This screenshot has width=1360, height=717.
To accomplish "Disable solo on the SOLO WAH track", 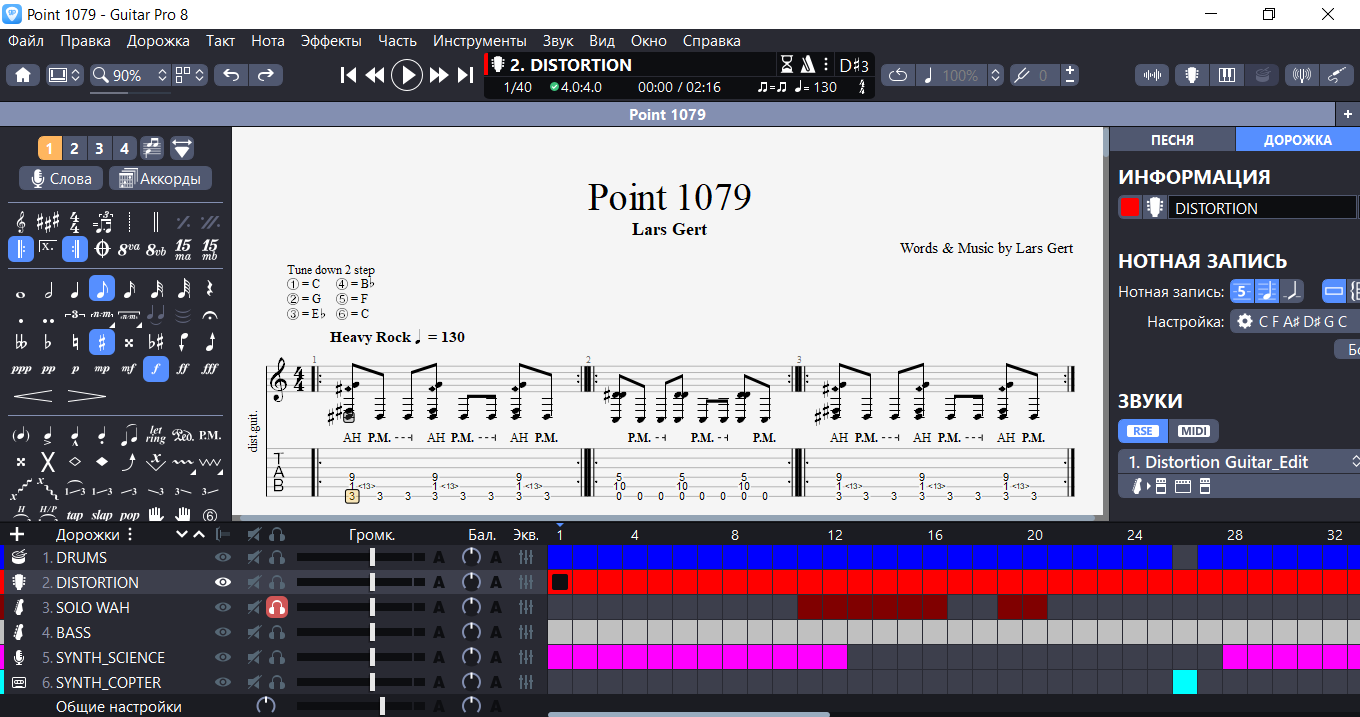I will point(277,608).
